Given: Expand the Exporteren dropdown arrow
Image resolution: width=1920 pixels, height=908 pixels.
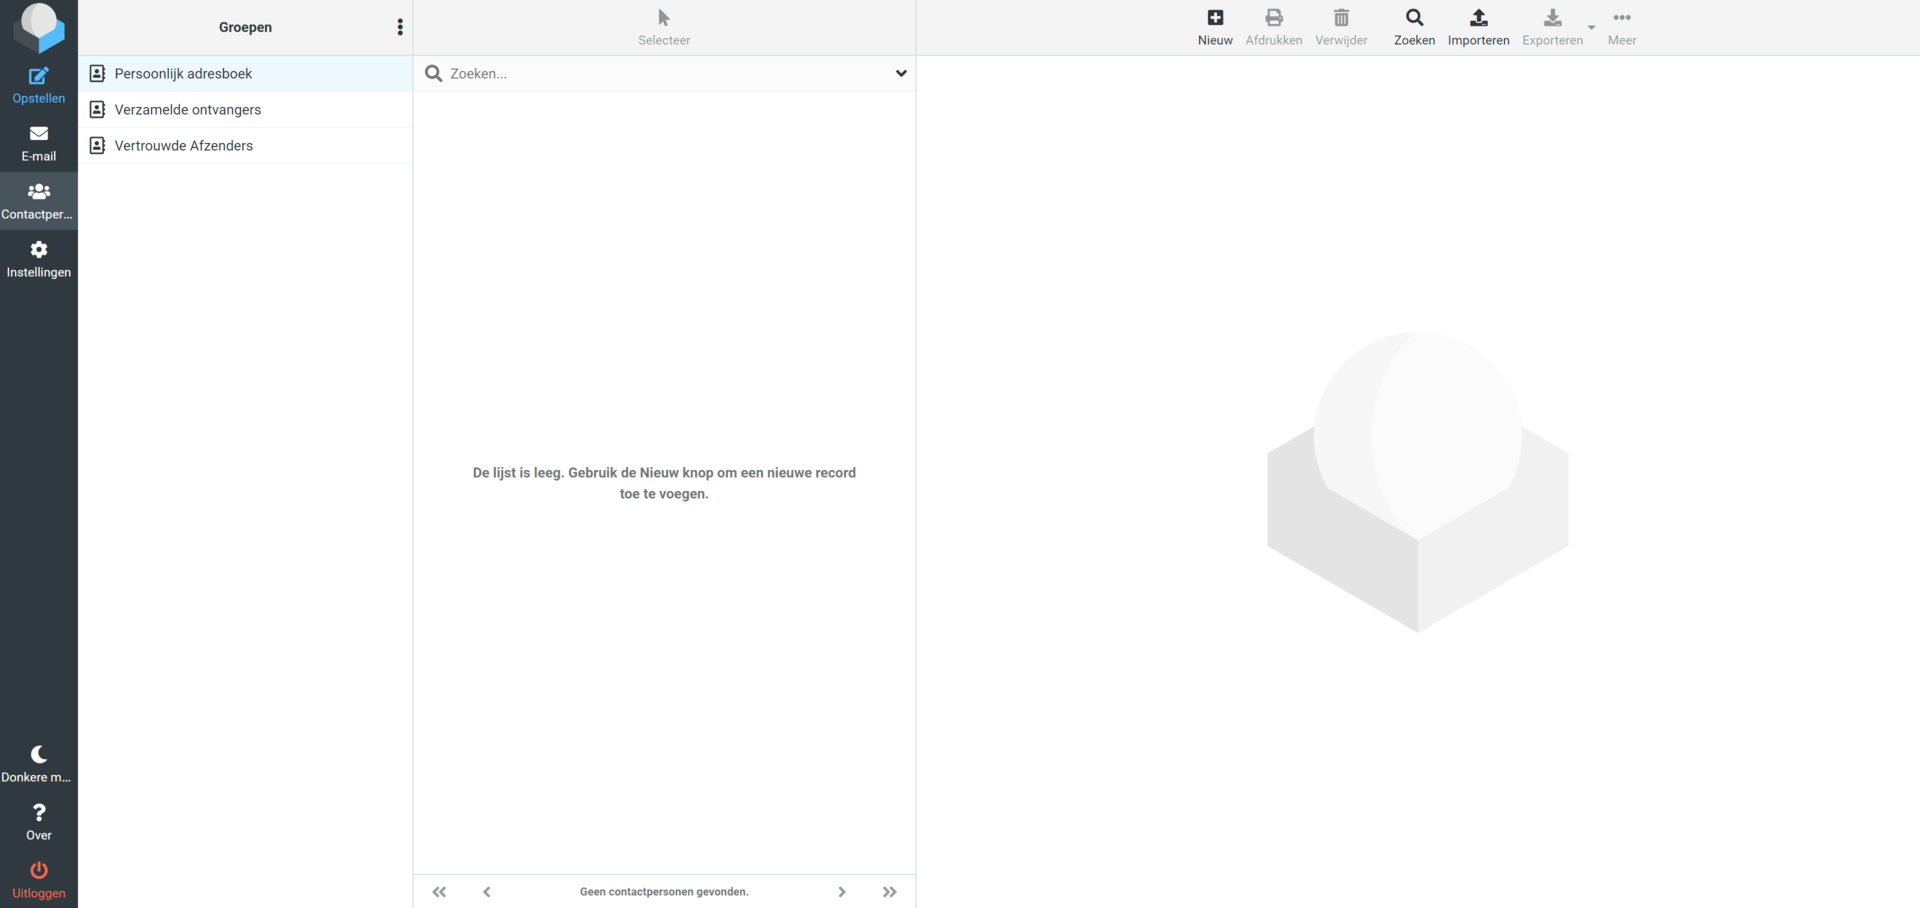Looking at the screenshot, I should point(1591,27).
